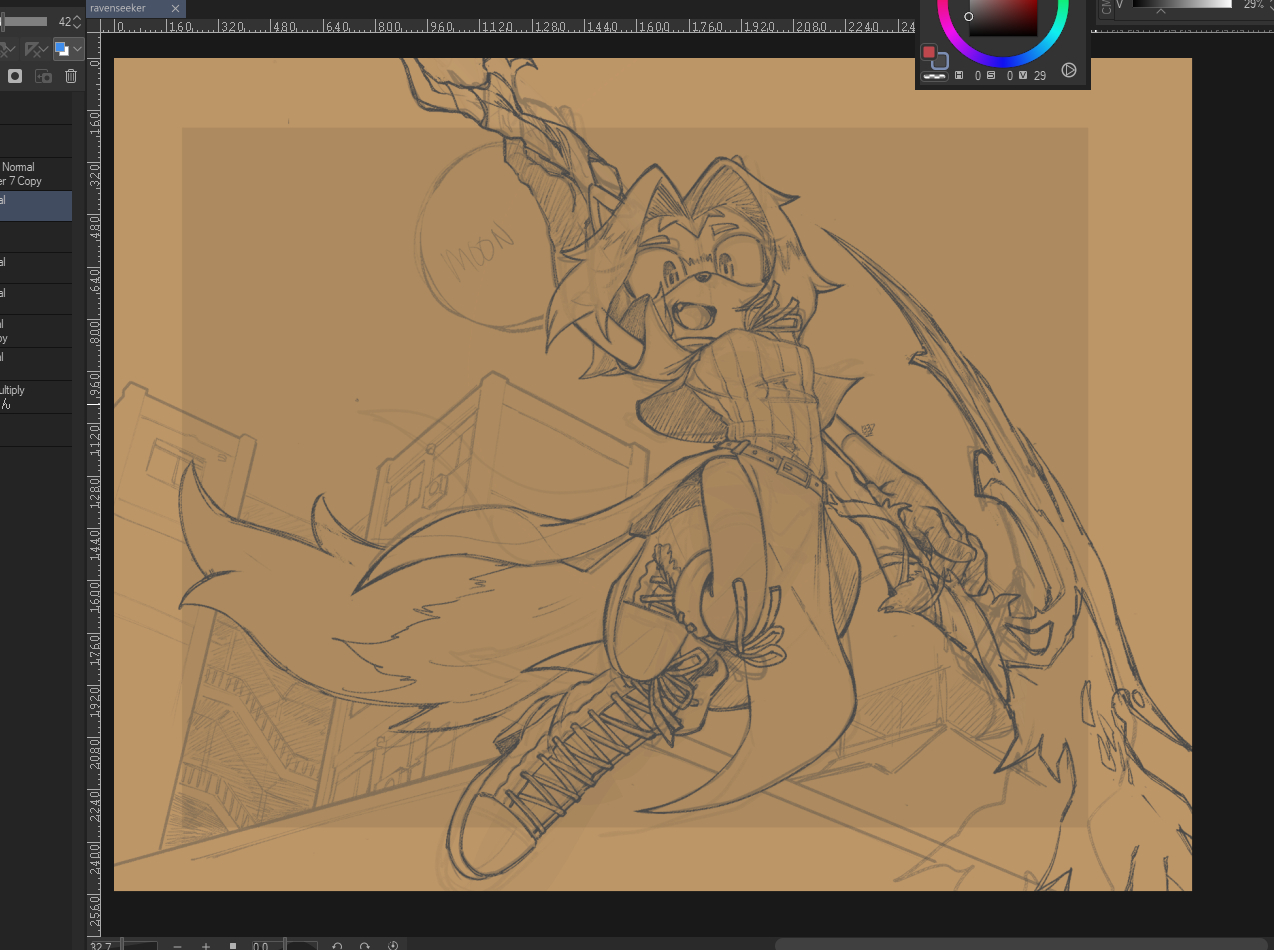Click the fit-to-screen square icon

click(x=233, y=945)
